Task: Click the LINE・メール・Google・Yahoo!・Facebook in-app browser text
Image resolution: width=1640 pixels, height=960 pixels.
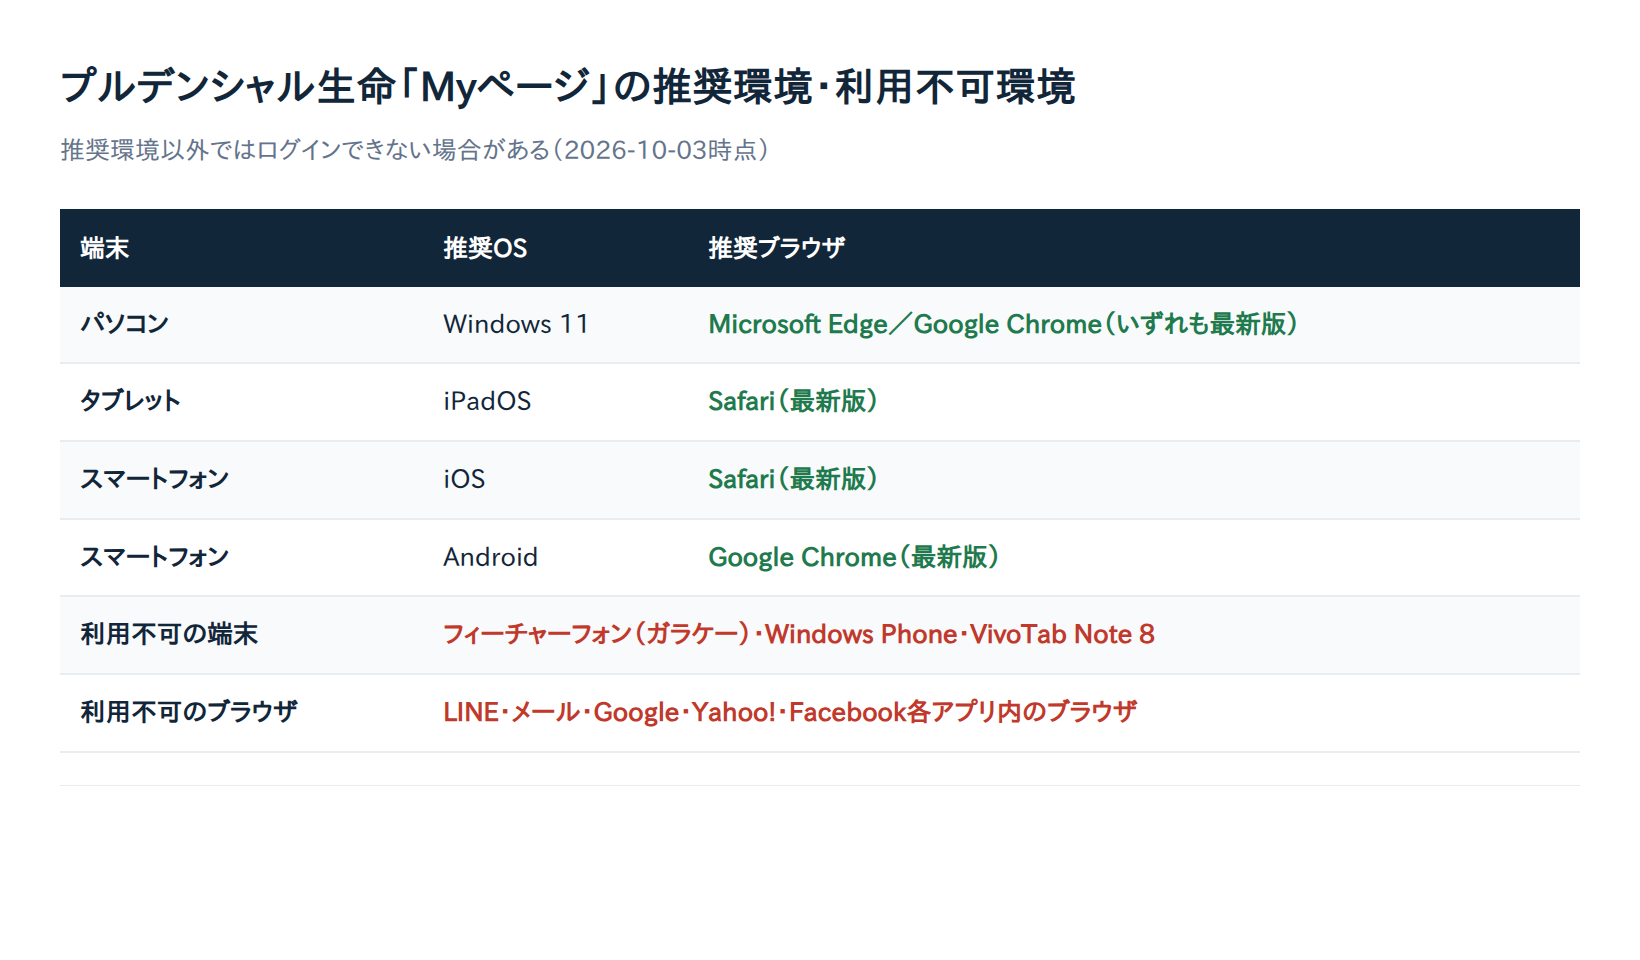Action: [x=790, y=712]
